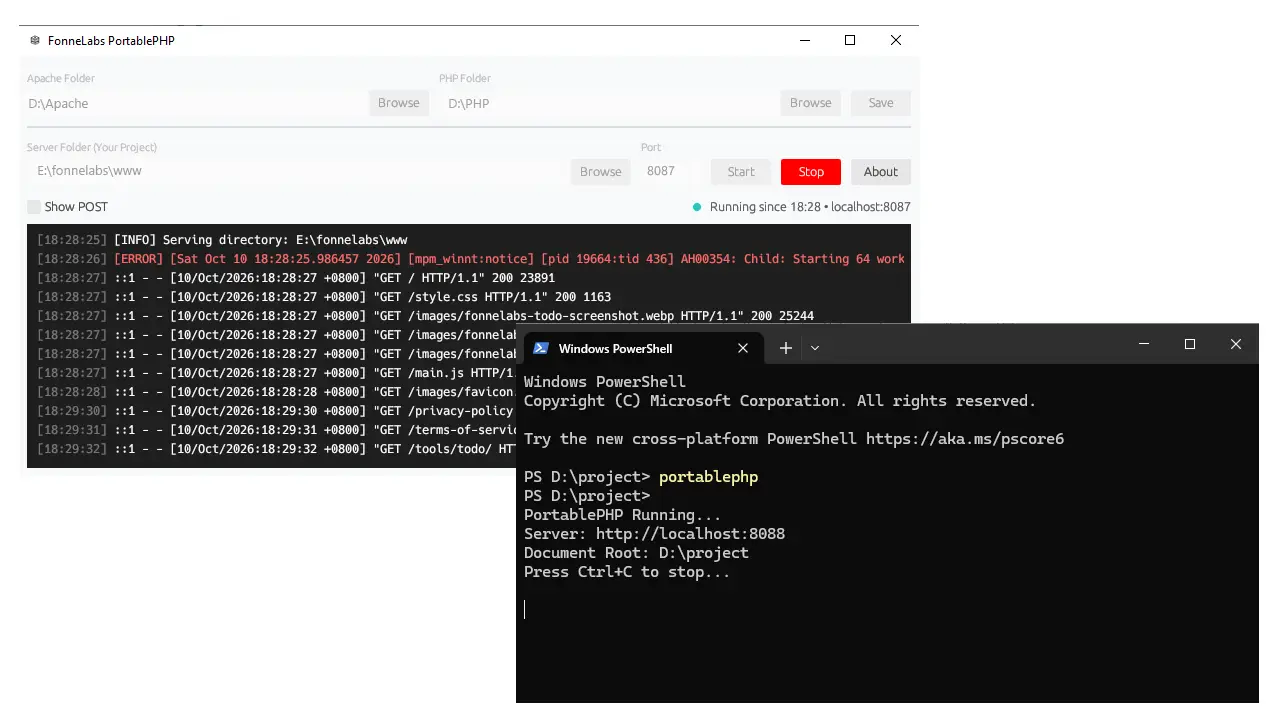Expand the PowerShell tab profile dropdown
Screen dimensions: 1280x720
click(815, 348)
